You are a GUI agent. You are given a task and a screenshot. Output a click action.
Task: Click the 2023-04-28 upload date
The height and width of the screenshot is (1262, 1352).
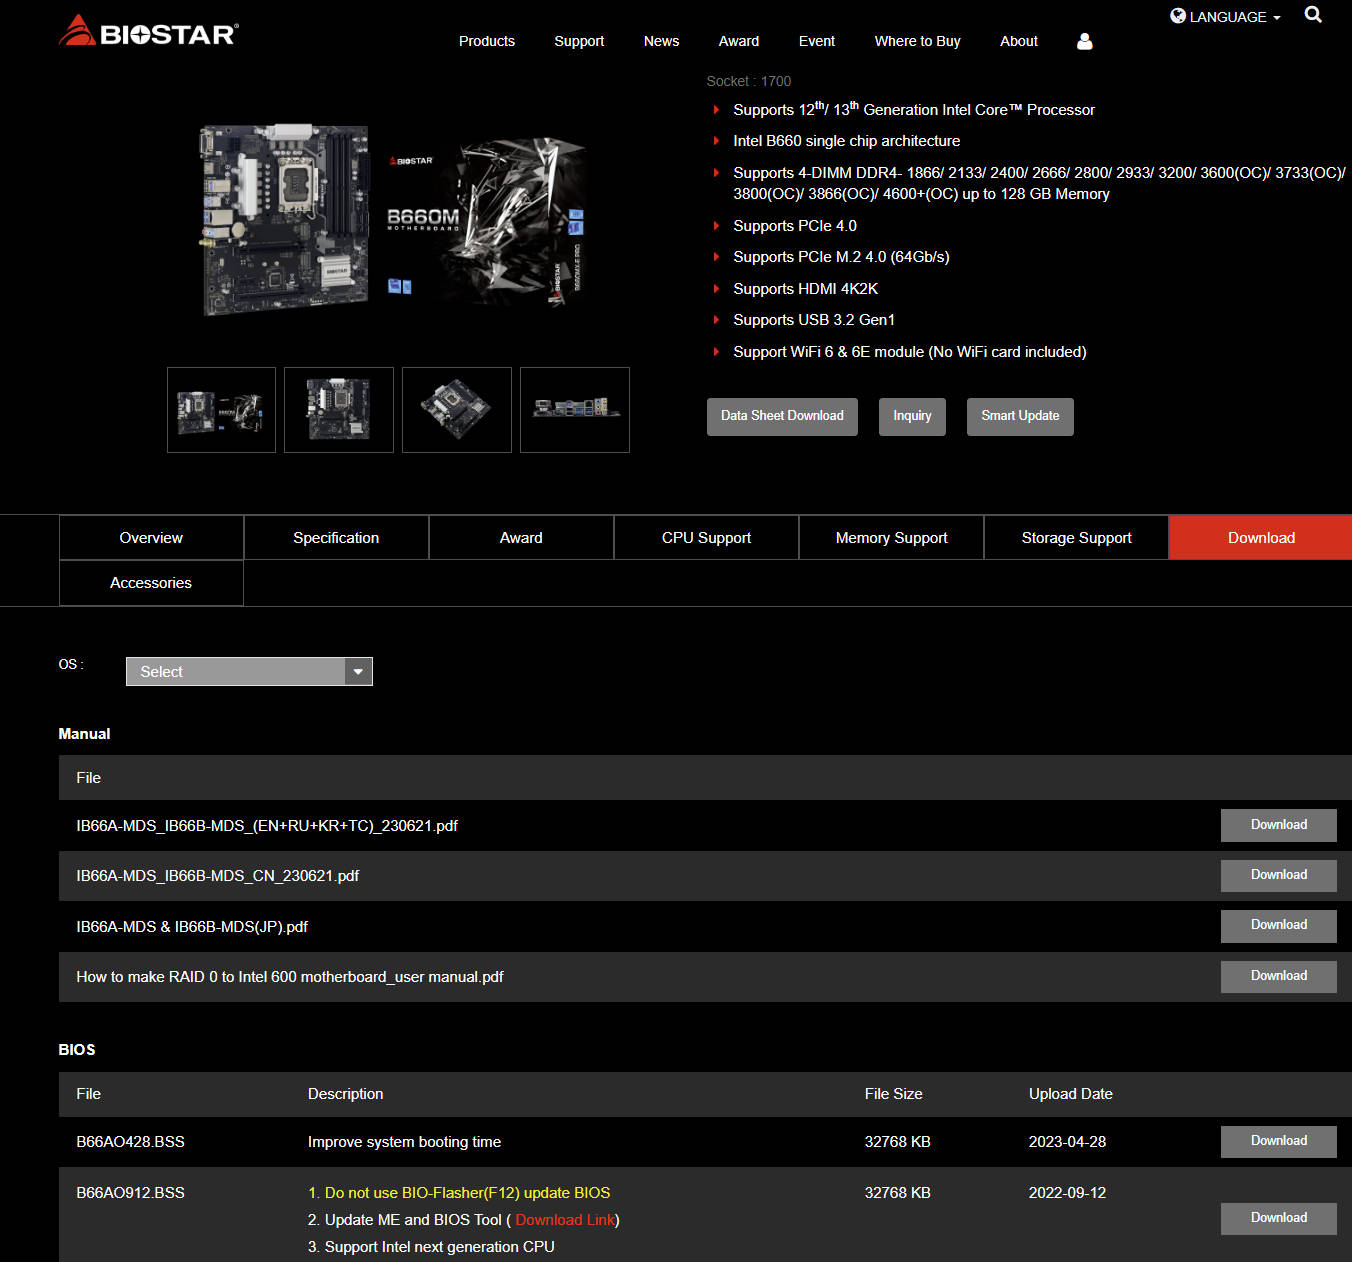point(1067,1142)
